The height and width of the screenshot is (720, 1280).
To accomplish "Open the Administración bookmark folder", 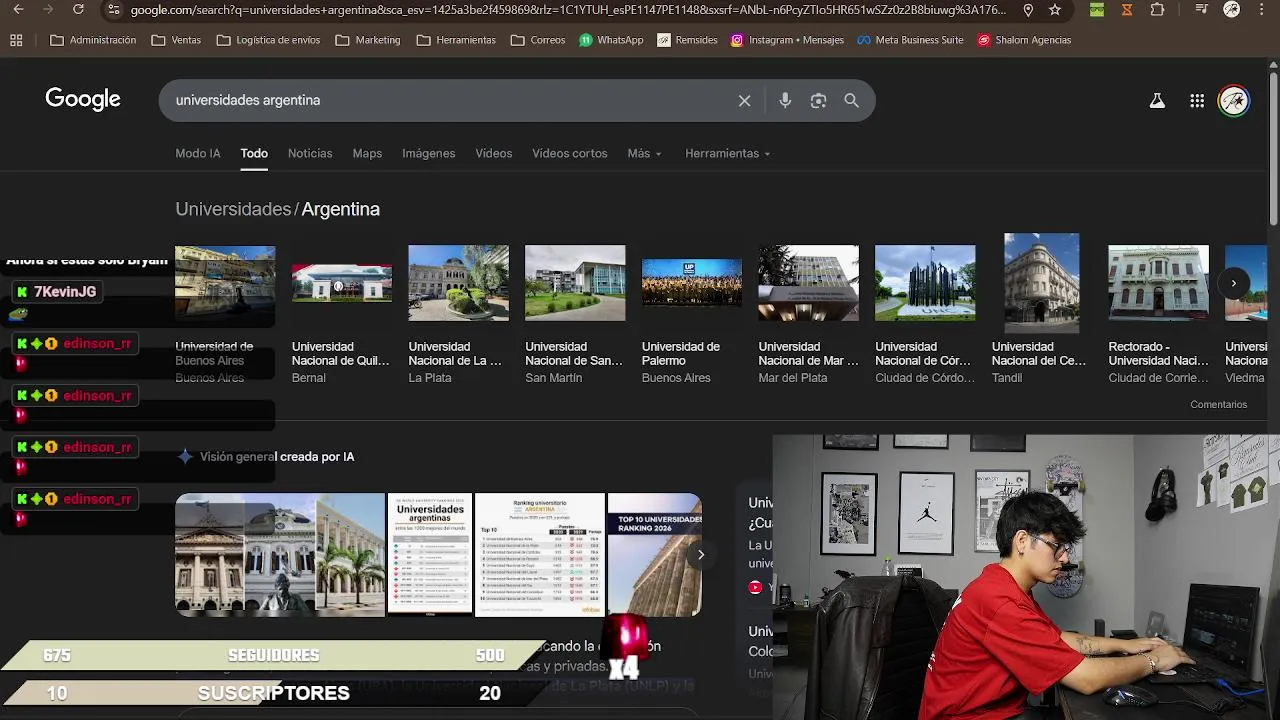I will coord(93,40).
